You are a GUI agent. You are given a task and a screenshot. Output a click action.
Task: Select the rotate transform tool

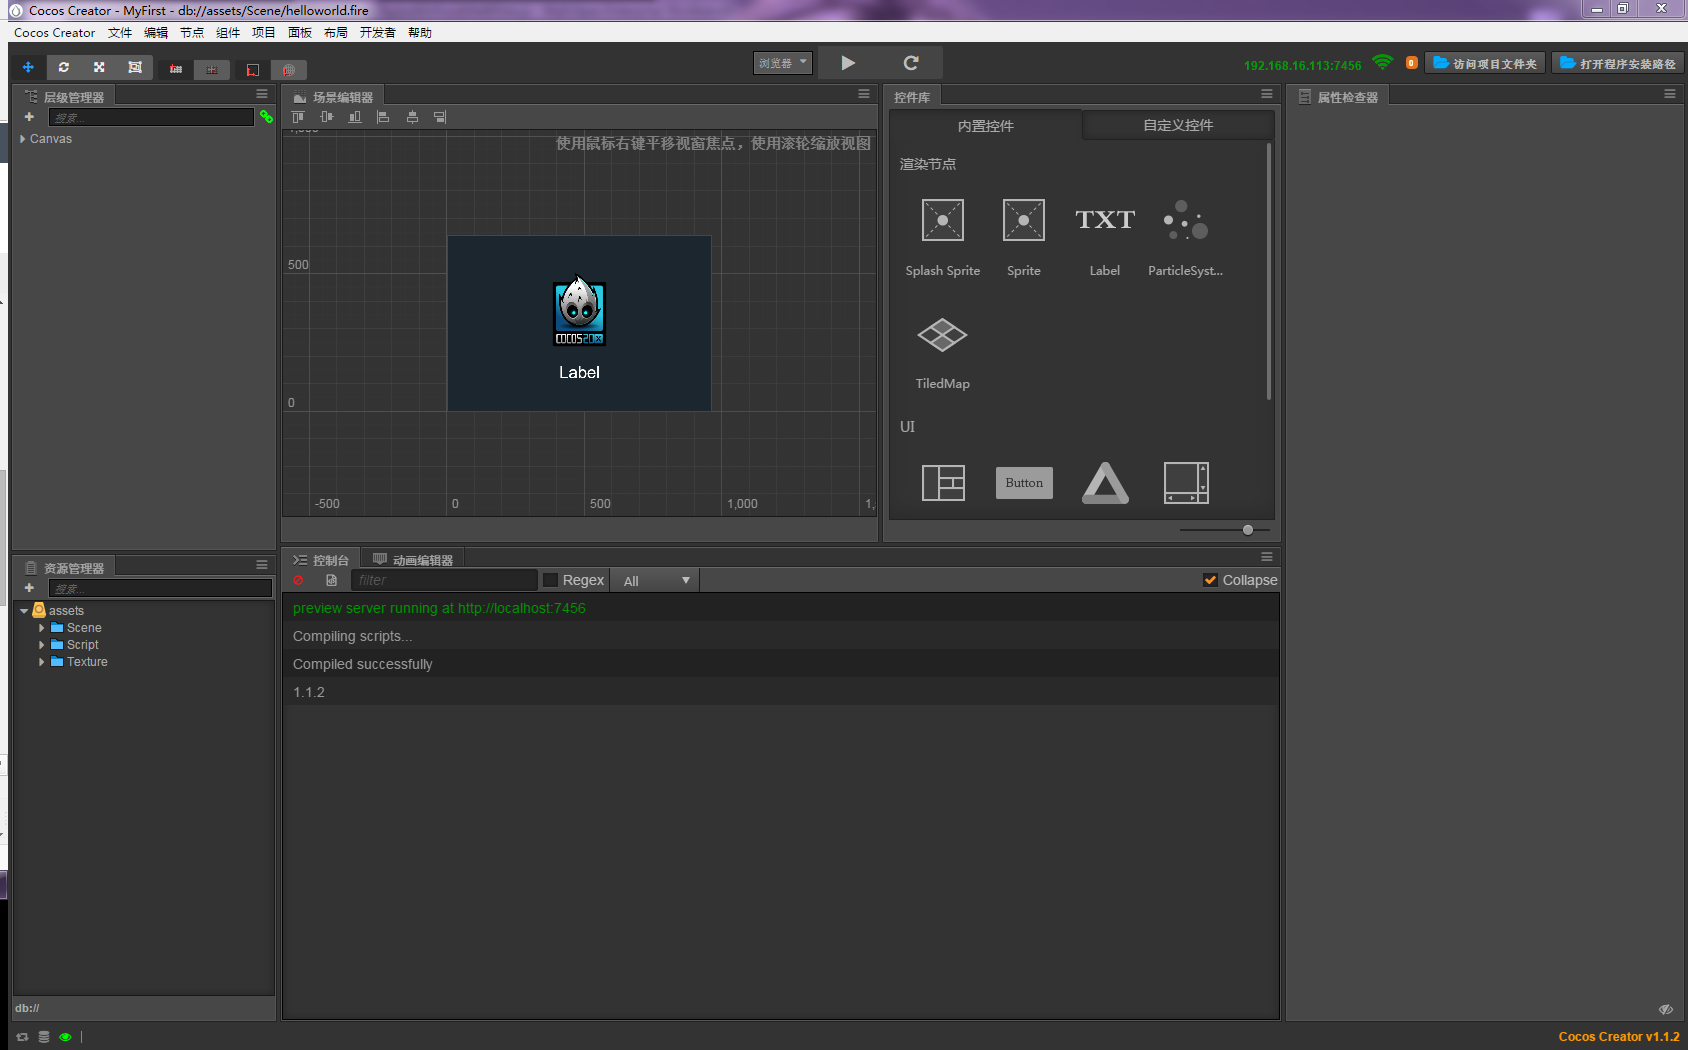[63, 67]
